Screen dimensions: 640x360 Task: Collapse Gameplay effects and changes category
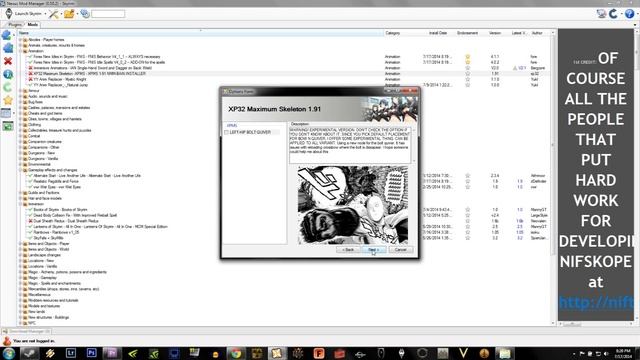20,170
